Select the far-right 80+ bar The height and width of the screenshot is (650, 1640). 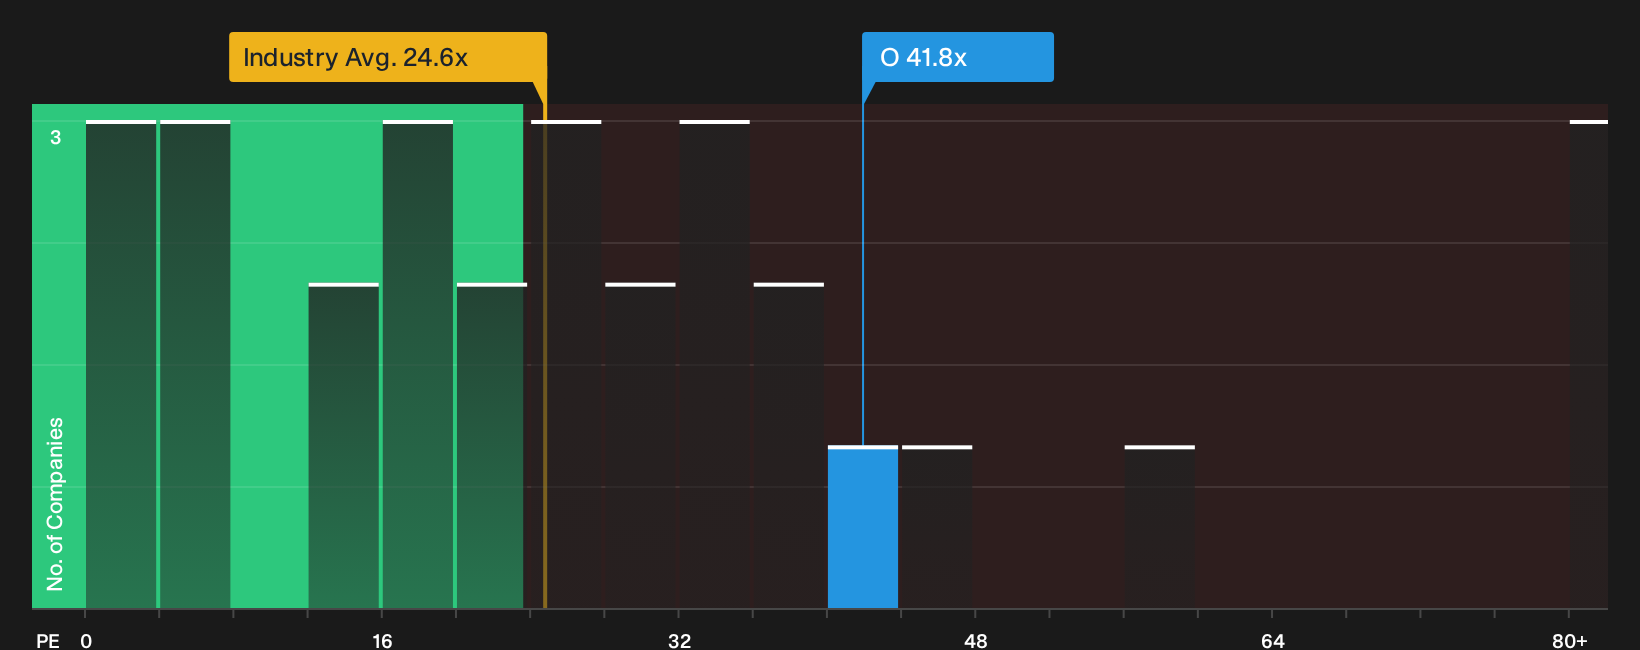click(1589, 364)
